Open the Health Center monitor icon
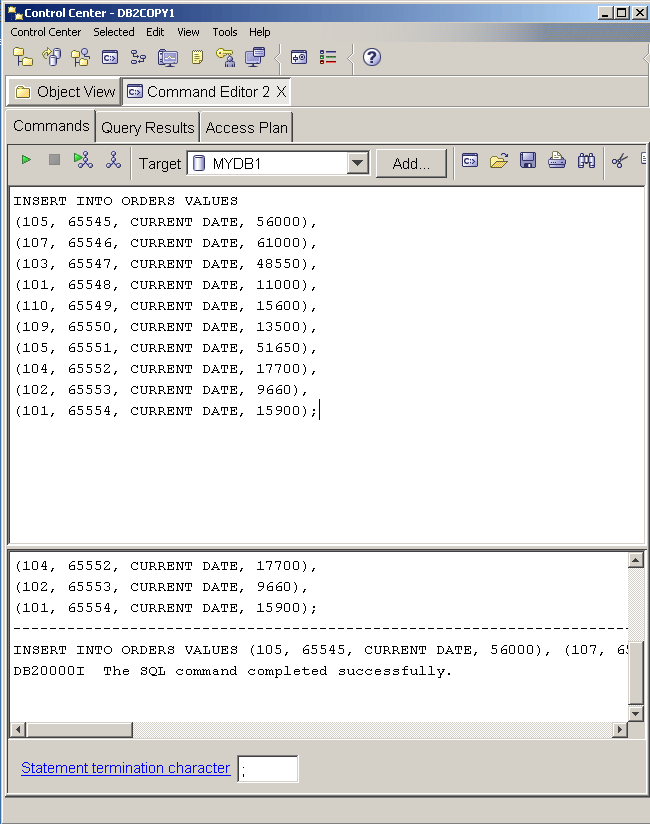The height and width of the screenshot is (824, 650). click(x=168, y=57)
